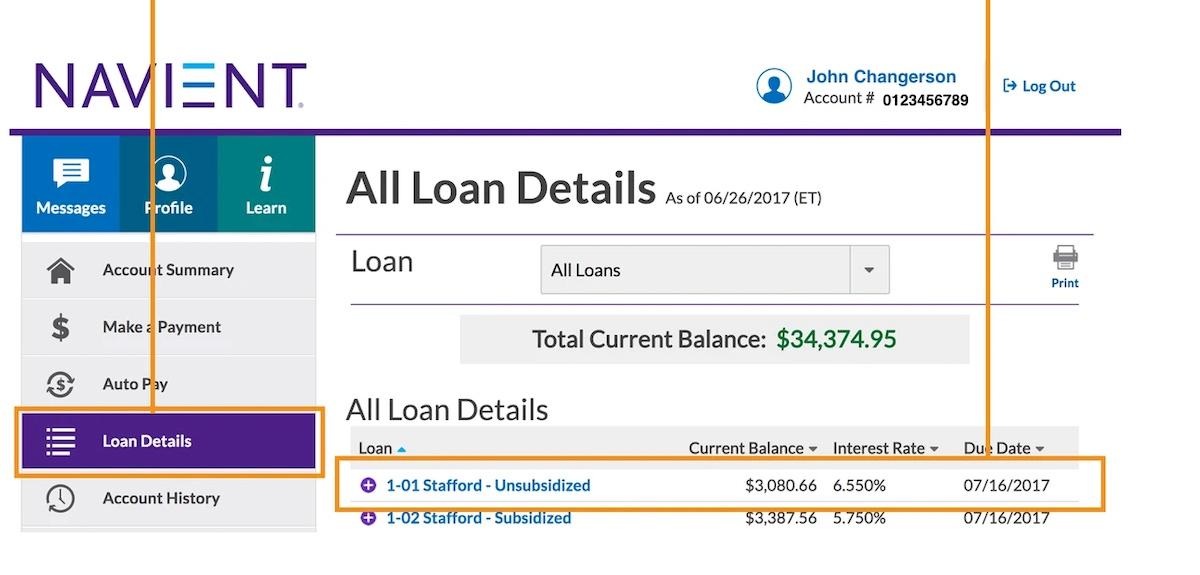
Task: Go to Account Summary in the sidebar
Action: click(168, 270)
